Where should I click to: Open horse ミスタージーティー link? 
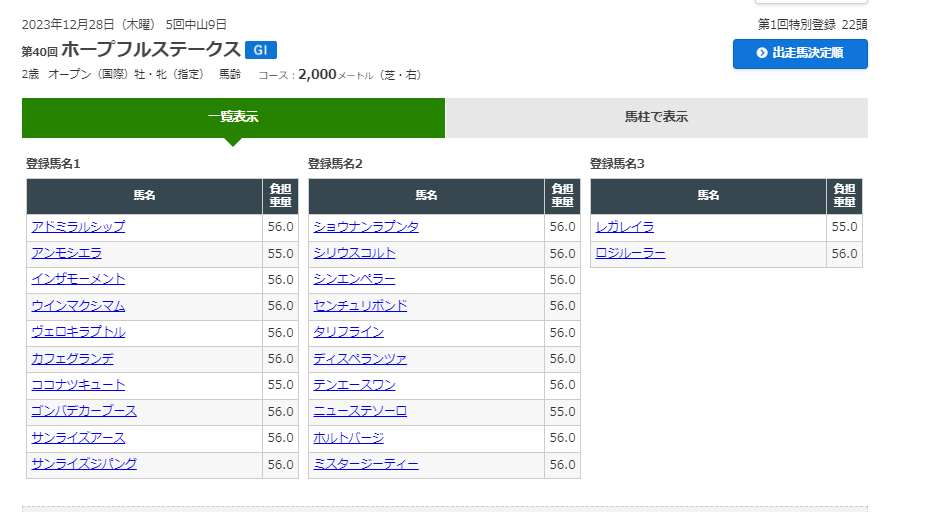(366, 464)
